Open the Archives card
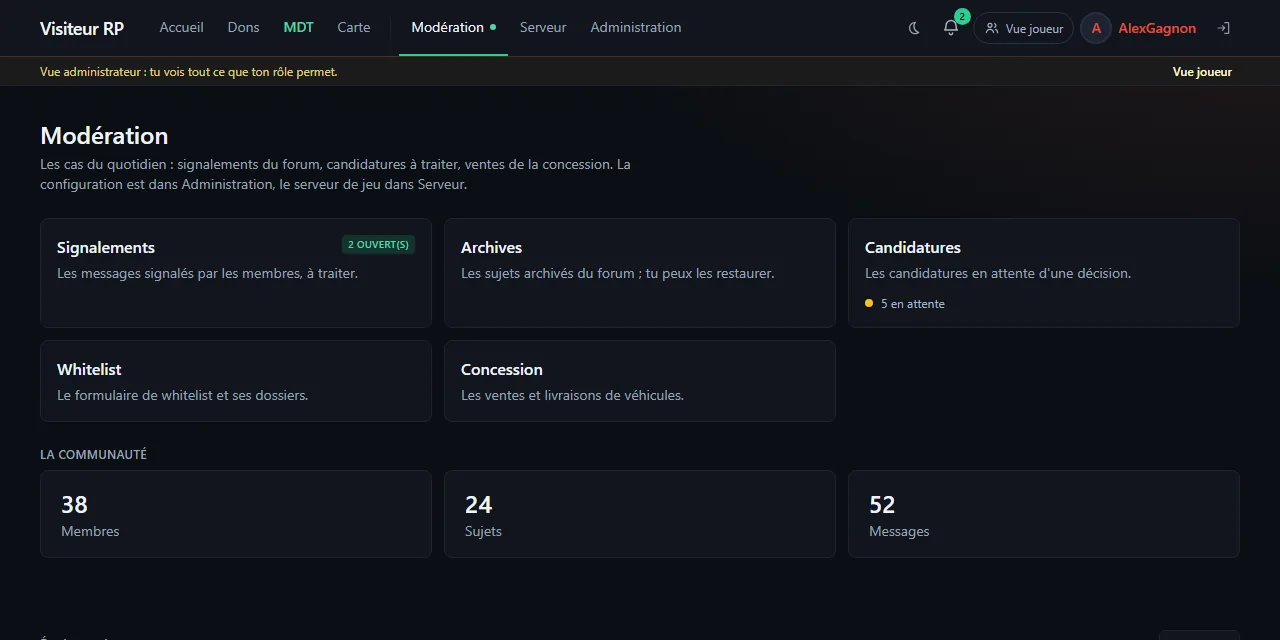1280x640 pixels. tap(640, 273)
